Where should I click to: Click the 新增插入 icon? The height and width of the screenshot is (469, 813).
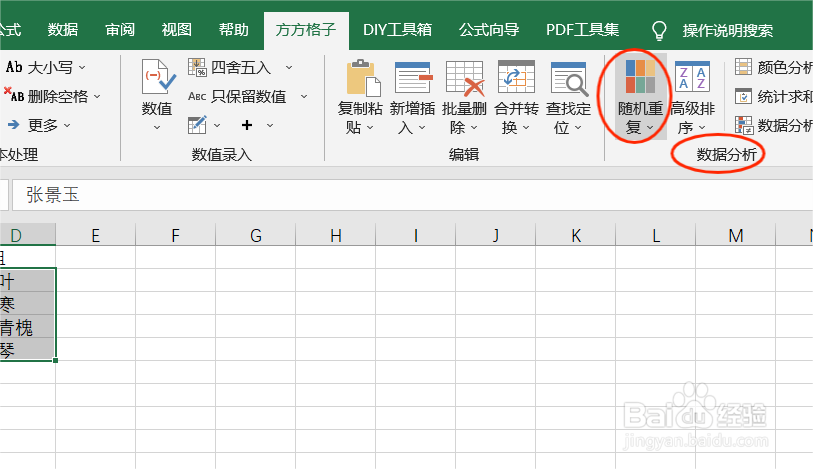tap(413, 78)
